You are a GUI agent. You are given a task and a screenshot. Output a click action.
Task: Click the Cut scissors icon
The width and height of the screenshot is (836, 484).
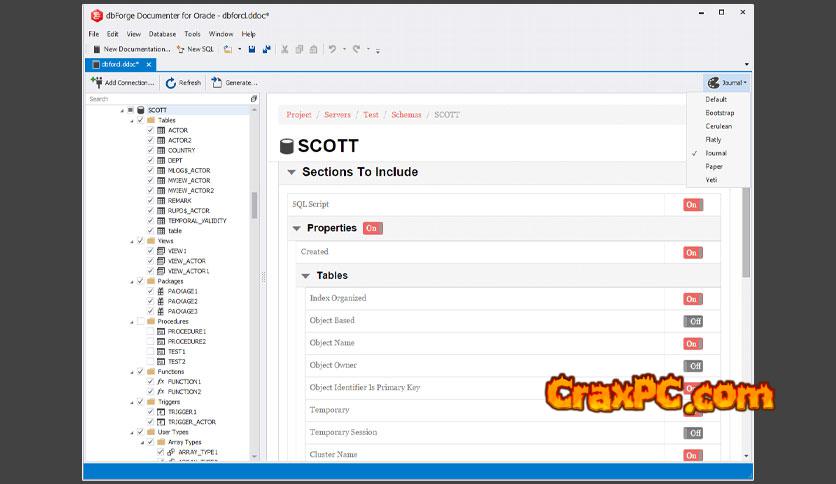coord(285,49)
